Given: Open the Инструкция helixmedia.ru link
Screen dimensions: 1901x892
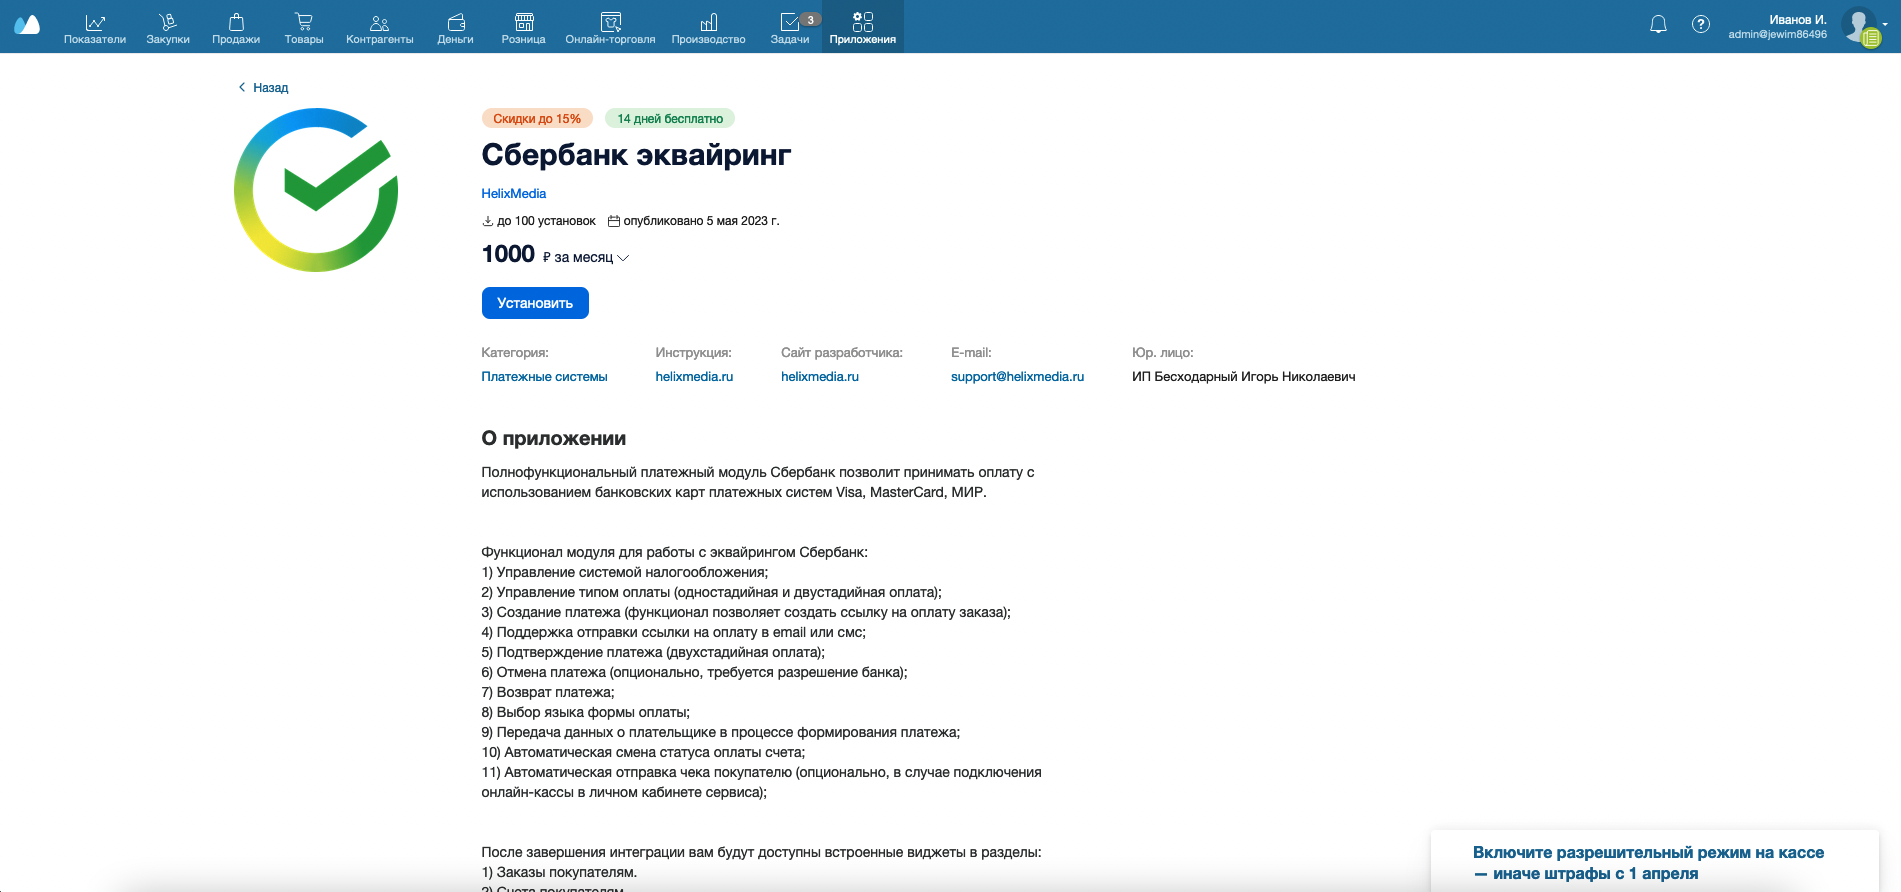Looking at the screenshot, I should (x=694, y=377).
